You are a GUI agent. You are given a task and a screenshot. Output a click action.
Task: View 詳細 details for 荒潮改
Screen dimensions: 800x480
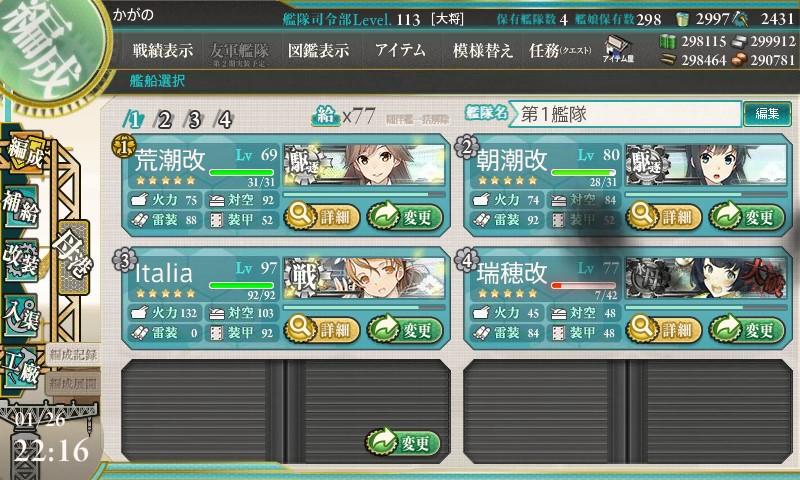pos(321,216)
